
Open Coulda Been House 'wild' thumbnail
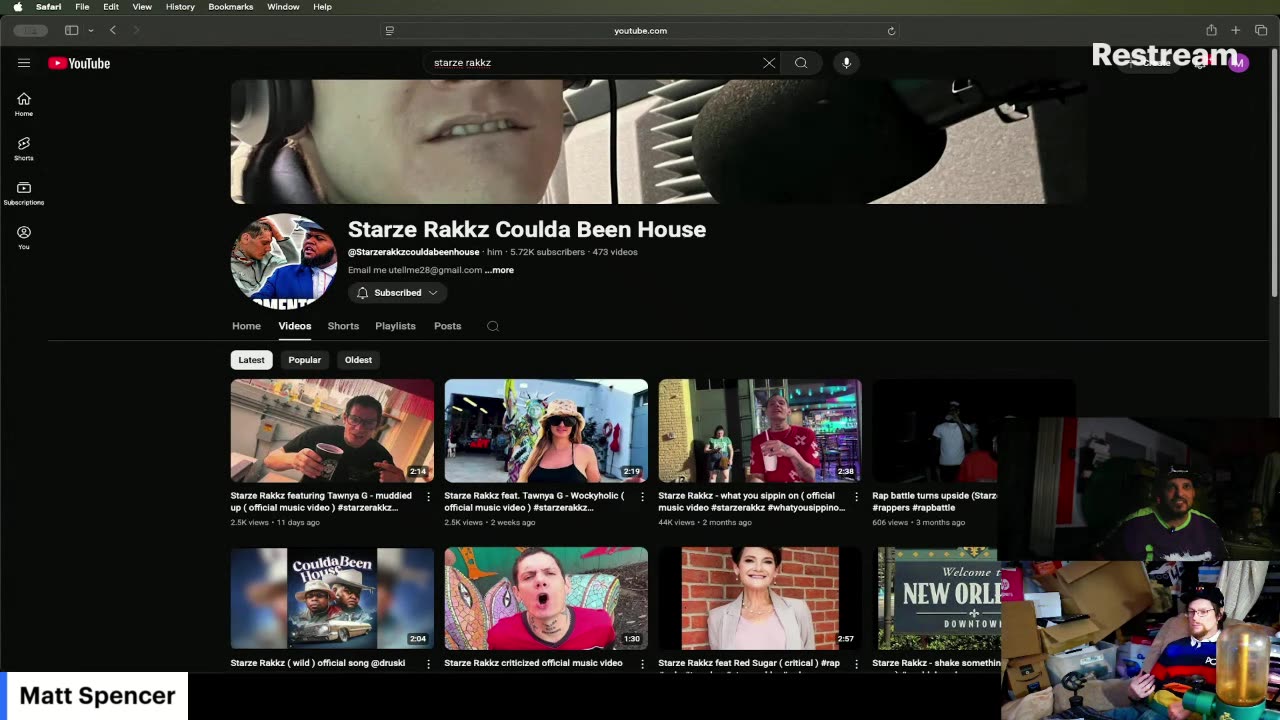(x=332, y=598)
